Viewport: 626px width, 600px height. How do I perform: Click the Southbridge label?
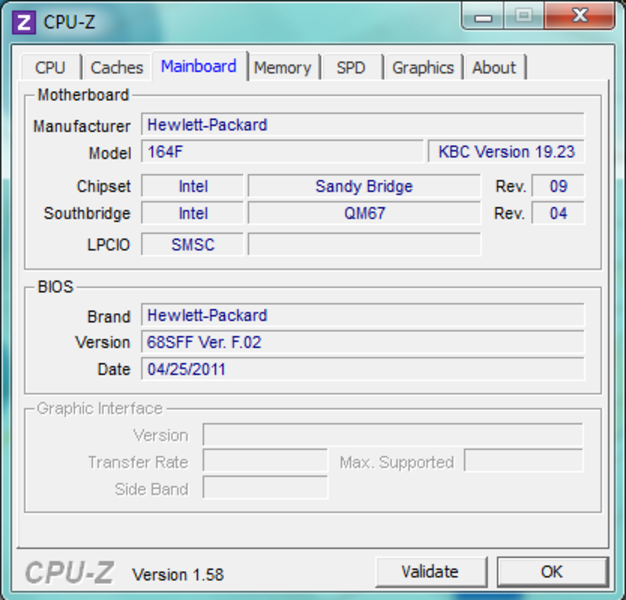point(87,213)
